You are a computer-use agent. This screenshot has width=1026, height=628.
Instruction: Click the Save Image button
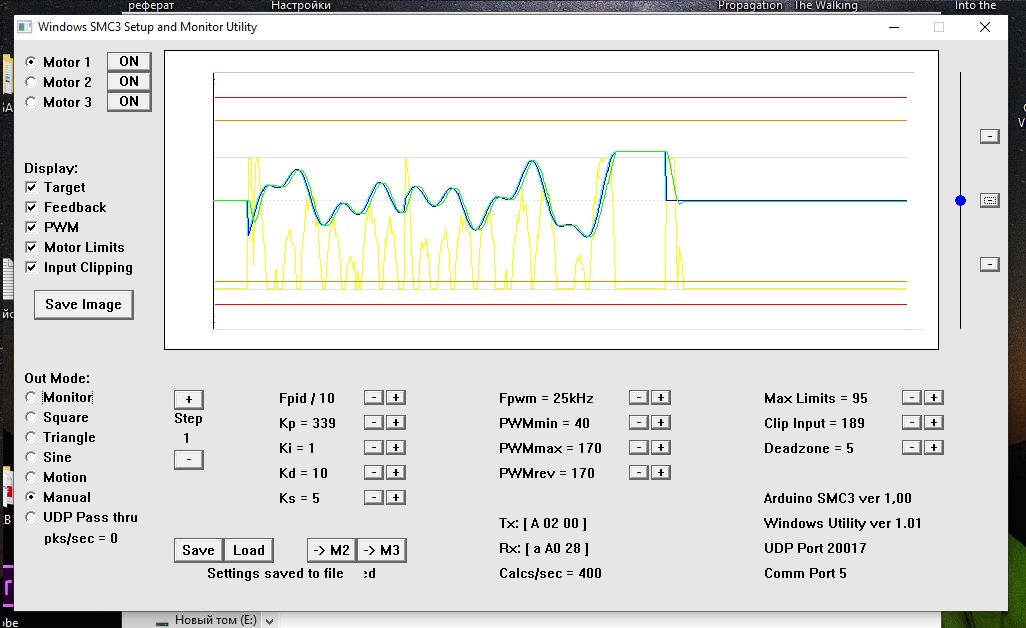pos(83,305)
